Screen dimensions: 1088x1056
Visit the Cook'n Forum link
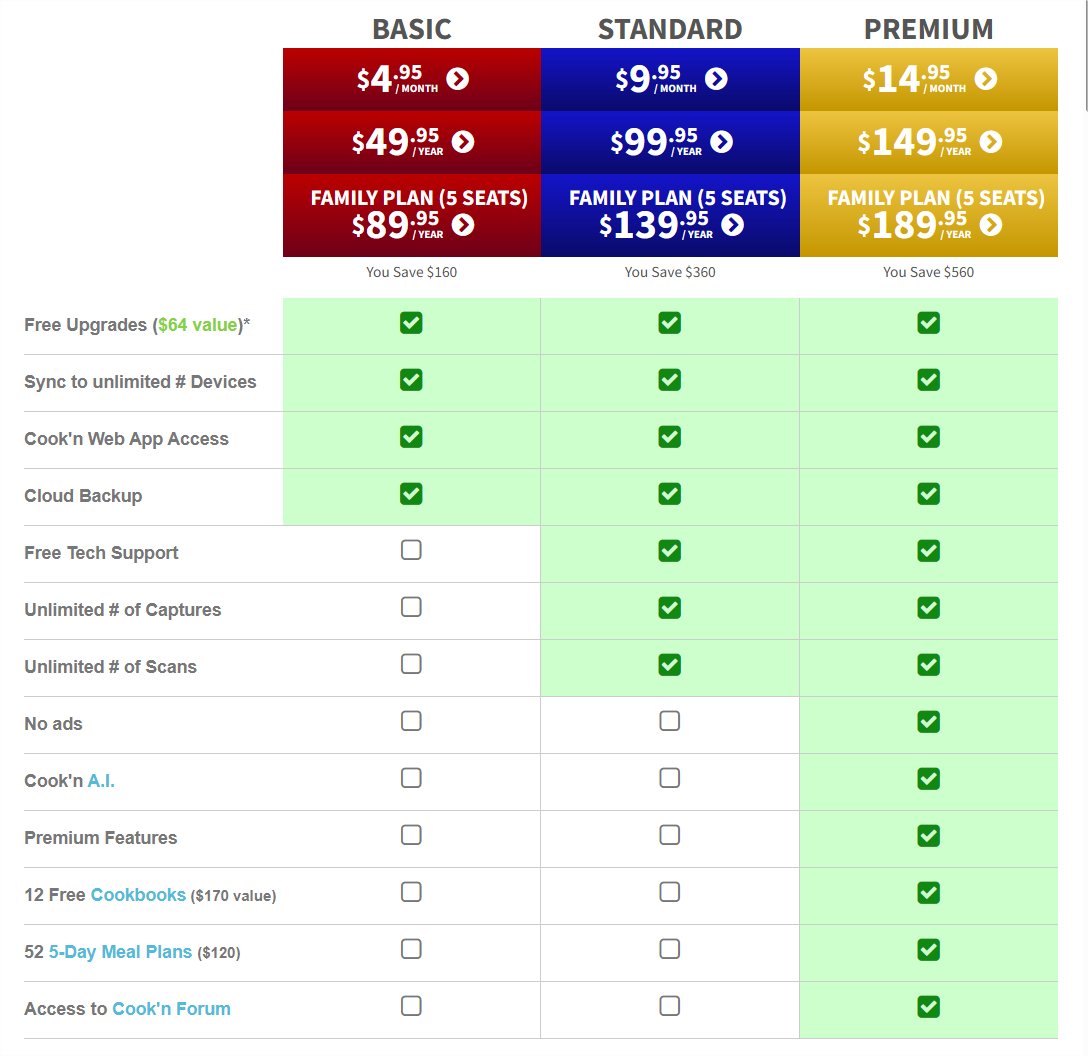(x=171, y=1009)
